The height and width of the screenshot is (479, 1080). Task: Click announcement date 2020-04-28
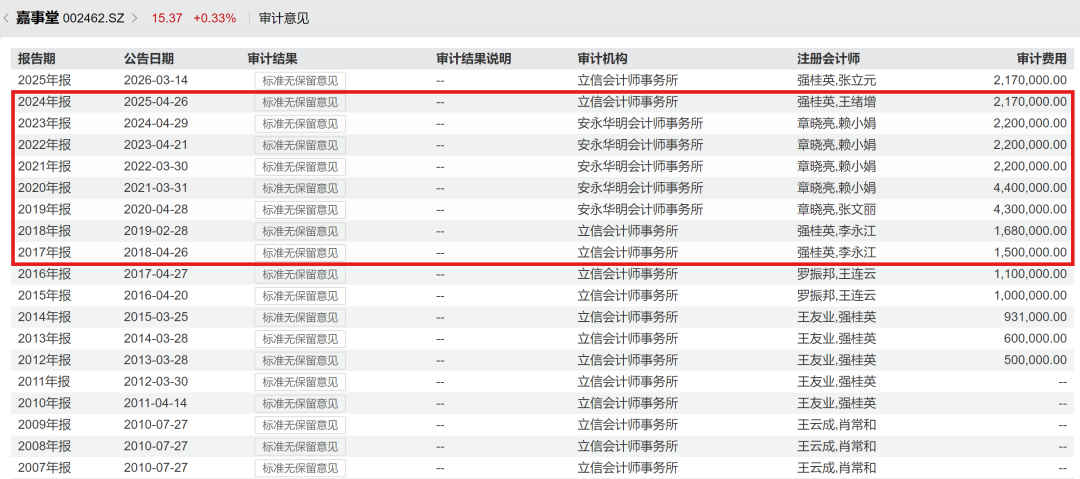point(156,209)
